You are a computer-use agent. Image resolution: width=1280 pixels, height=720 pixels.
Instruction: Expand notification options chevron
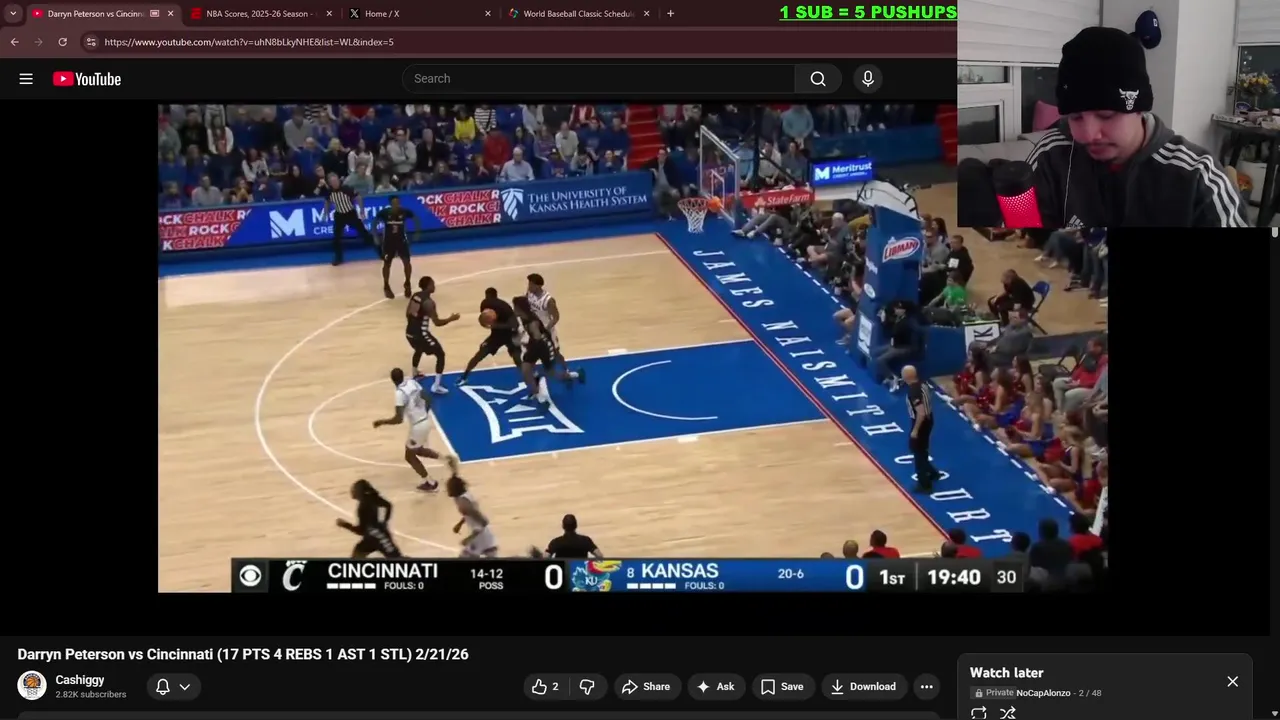(x=185, y=687)
